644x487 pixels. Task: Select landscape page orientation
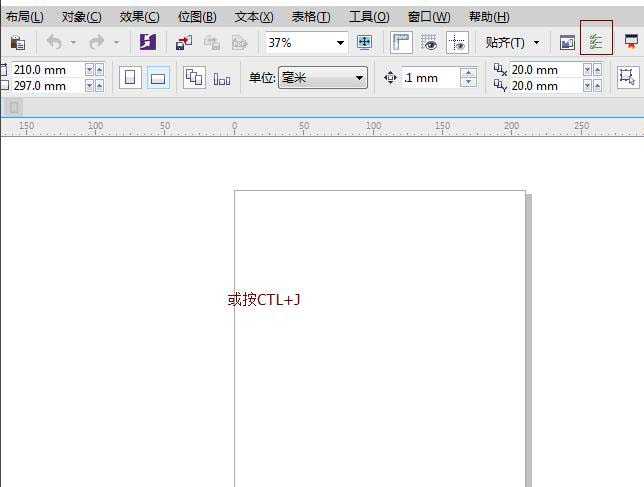(x=158, y=78)
